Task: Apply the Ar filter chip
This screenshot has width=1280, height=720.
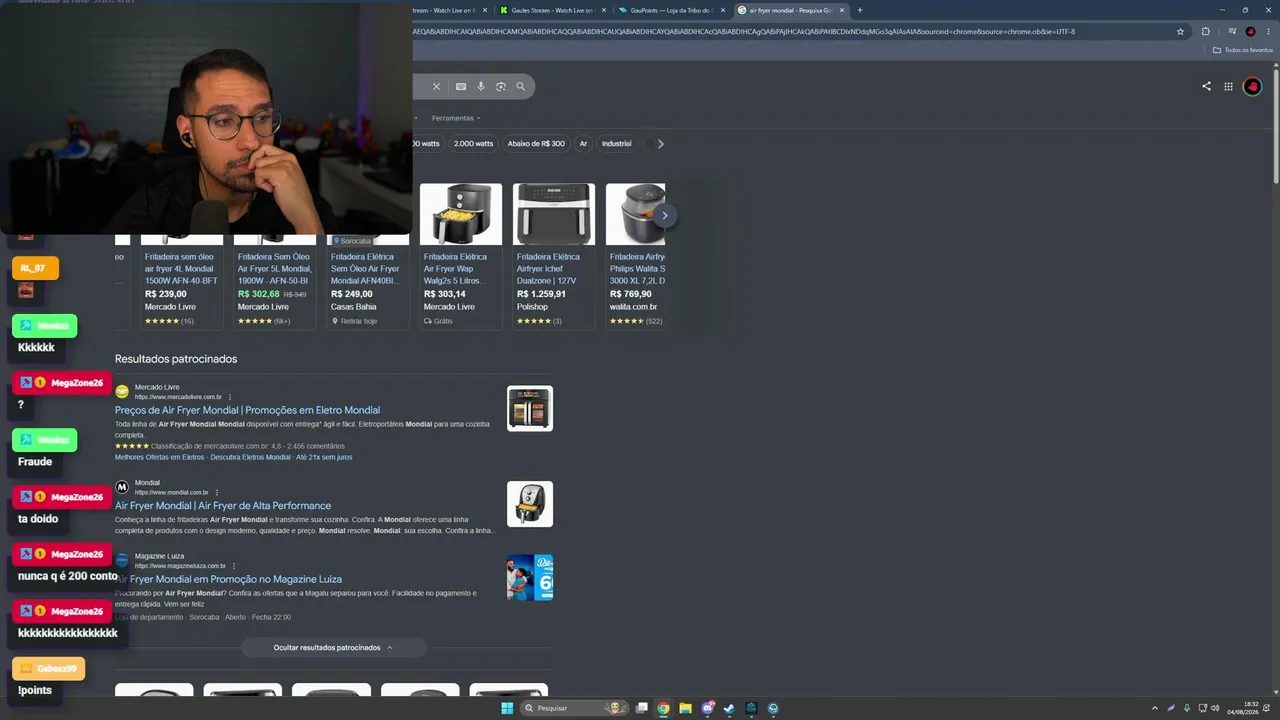Action: pyautogui.click(x=583, y=144)
